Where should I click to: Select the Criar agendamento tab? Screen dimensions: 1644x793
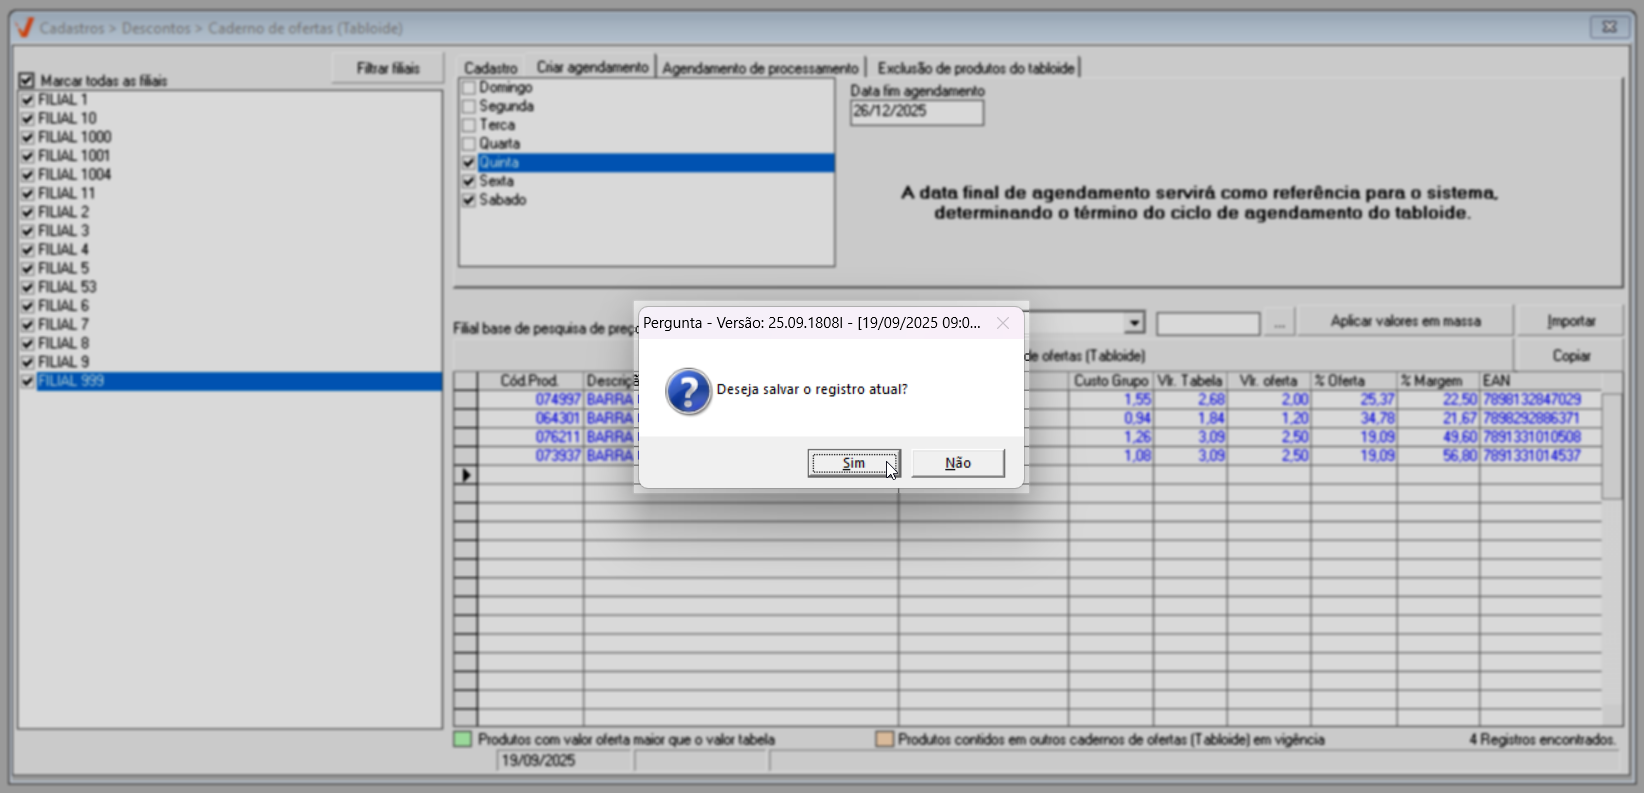[x=592, y=67]
